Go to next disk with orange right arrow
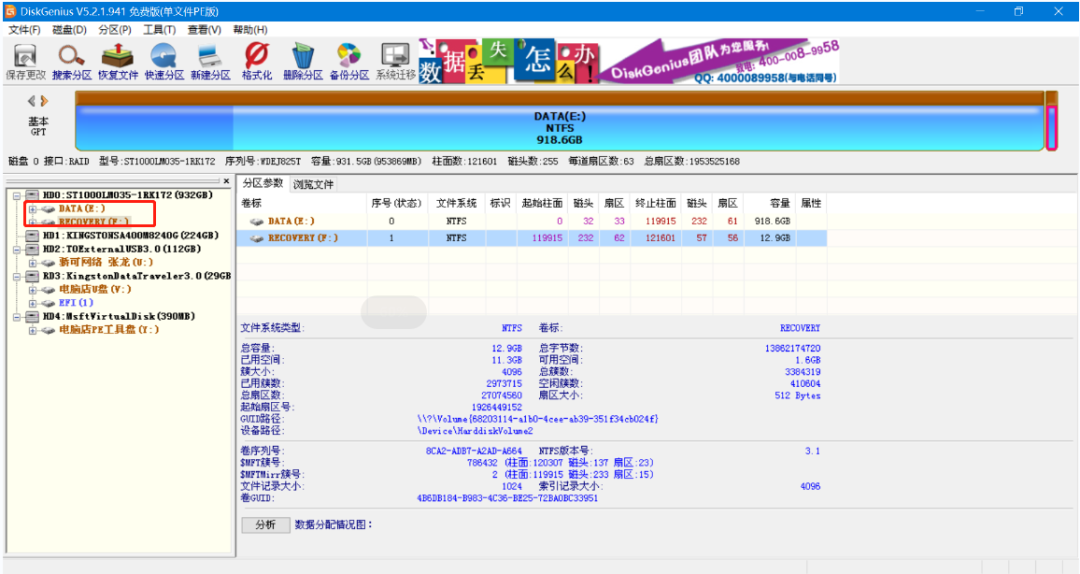Viewport: 1080px width, 574px height. click(x=44, y=101)
